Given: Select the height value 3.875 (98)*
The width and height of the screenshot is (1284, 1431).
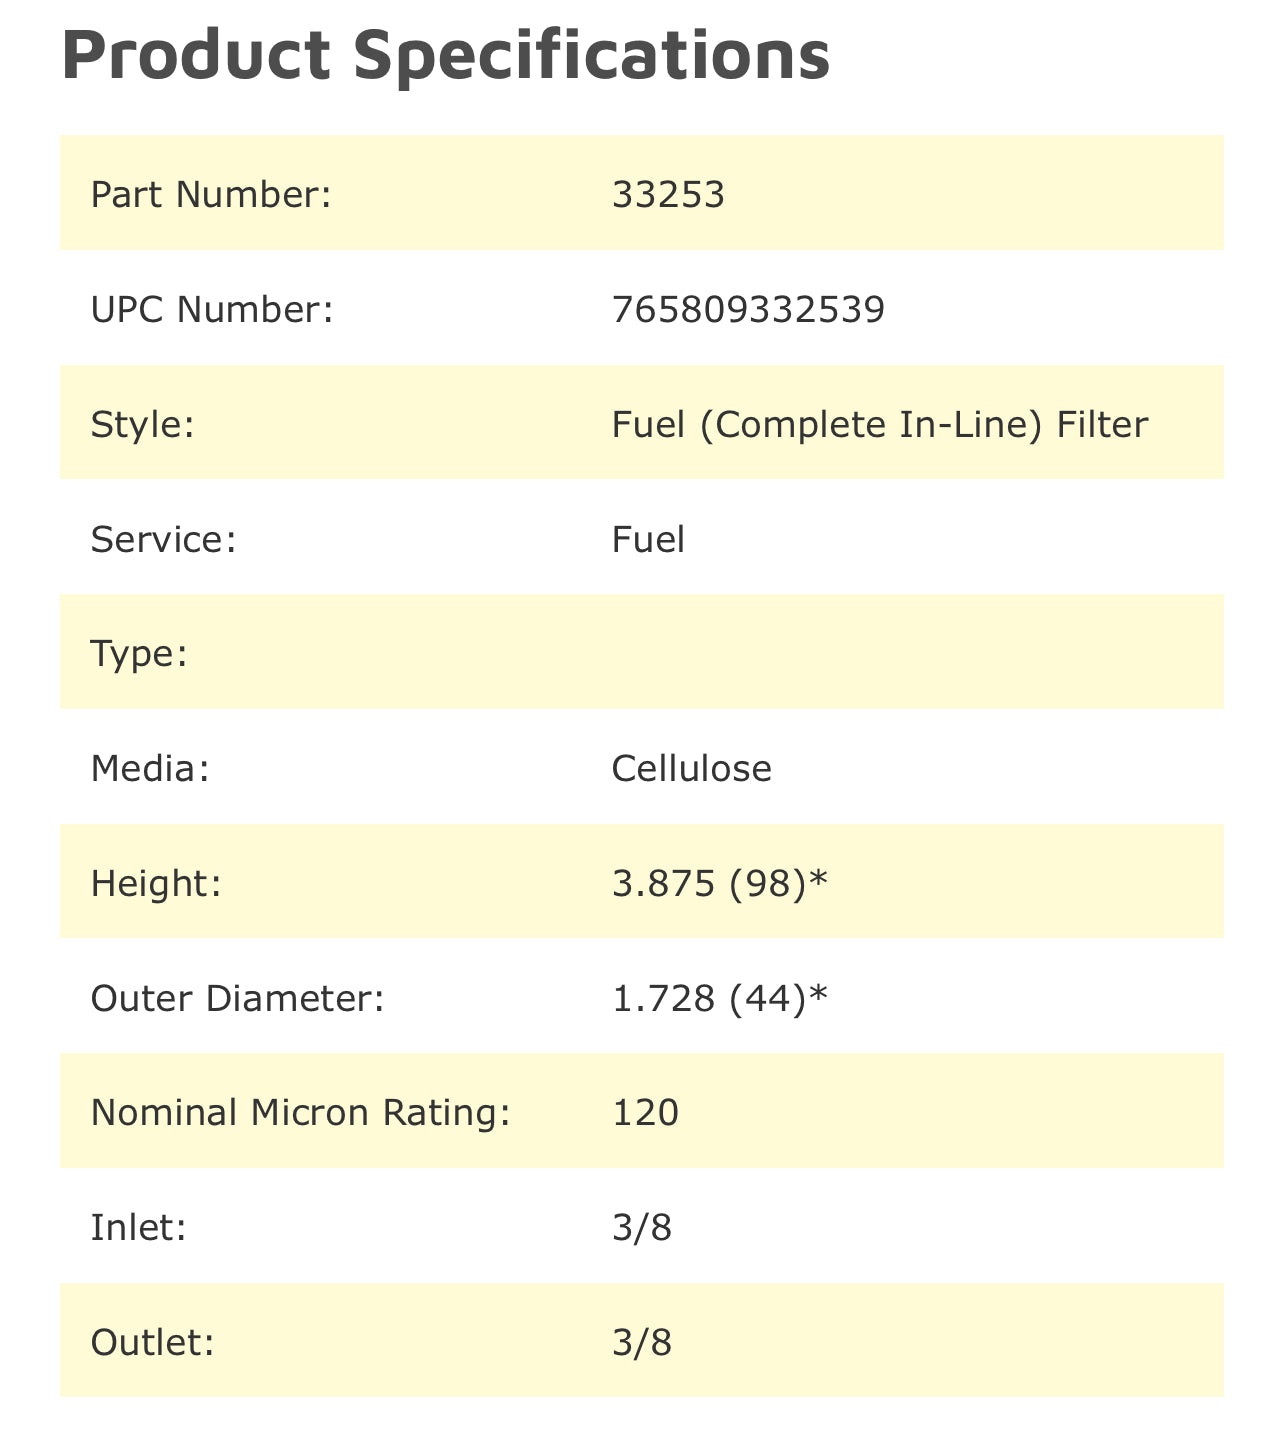Looking at the screenshot, I should tap(720, 884).
